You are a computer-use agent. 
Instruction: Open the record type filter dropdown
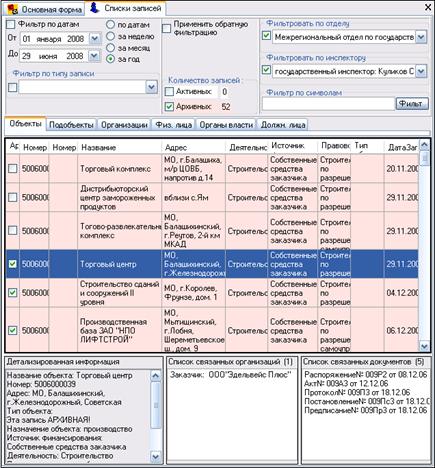pos(151,87)
